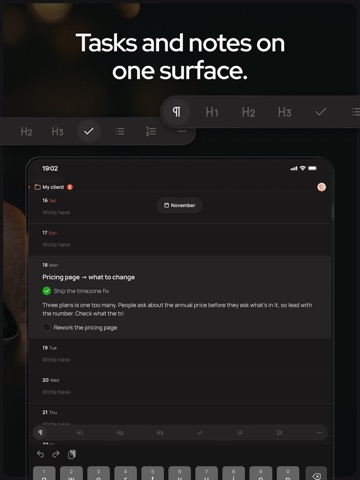
Task: Uncheck the 'Ship the timezone fix' task
Action: [47, 291]
